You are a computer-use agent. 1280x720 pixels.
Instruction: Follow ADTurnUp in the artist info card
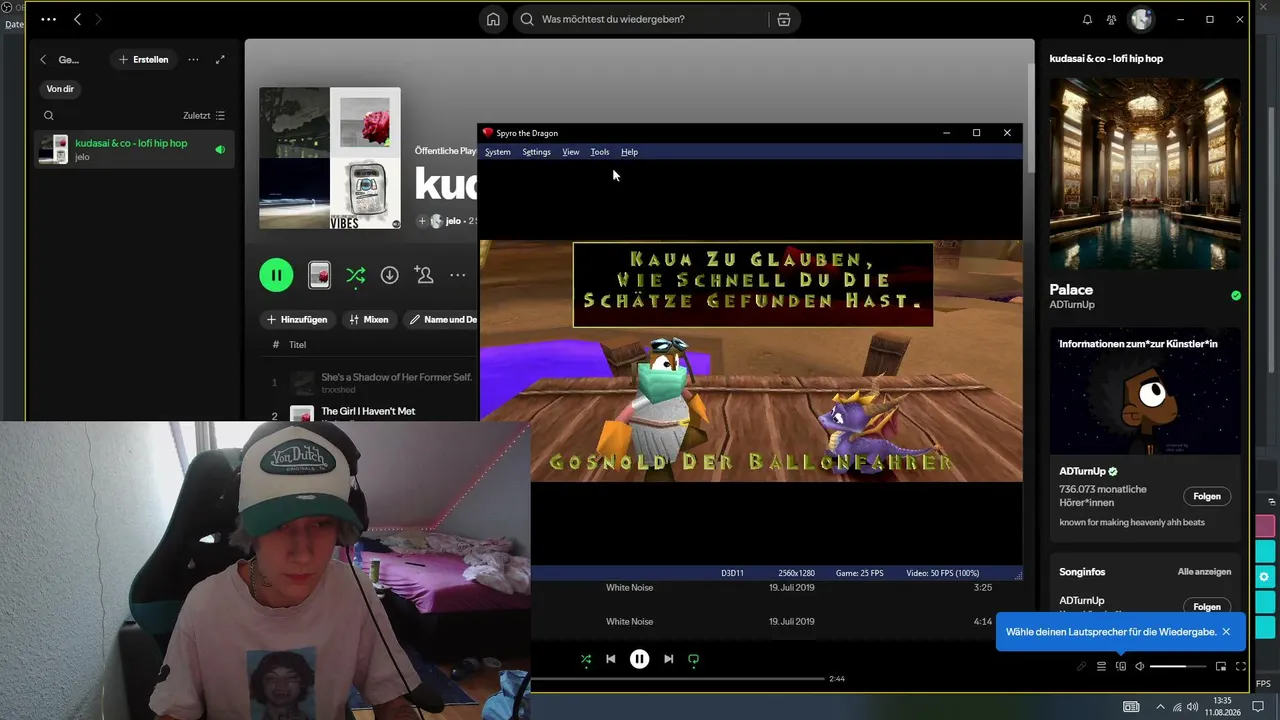point(1207,496)
